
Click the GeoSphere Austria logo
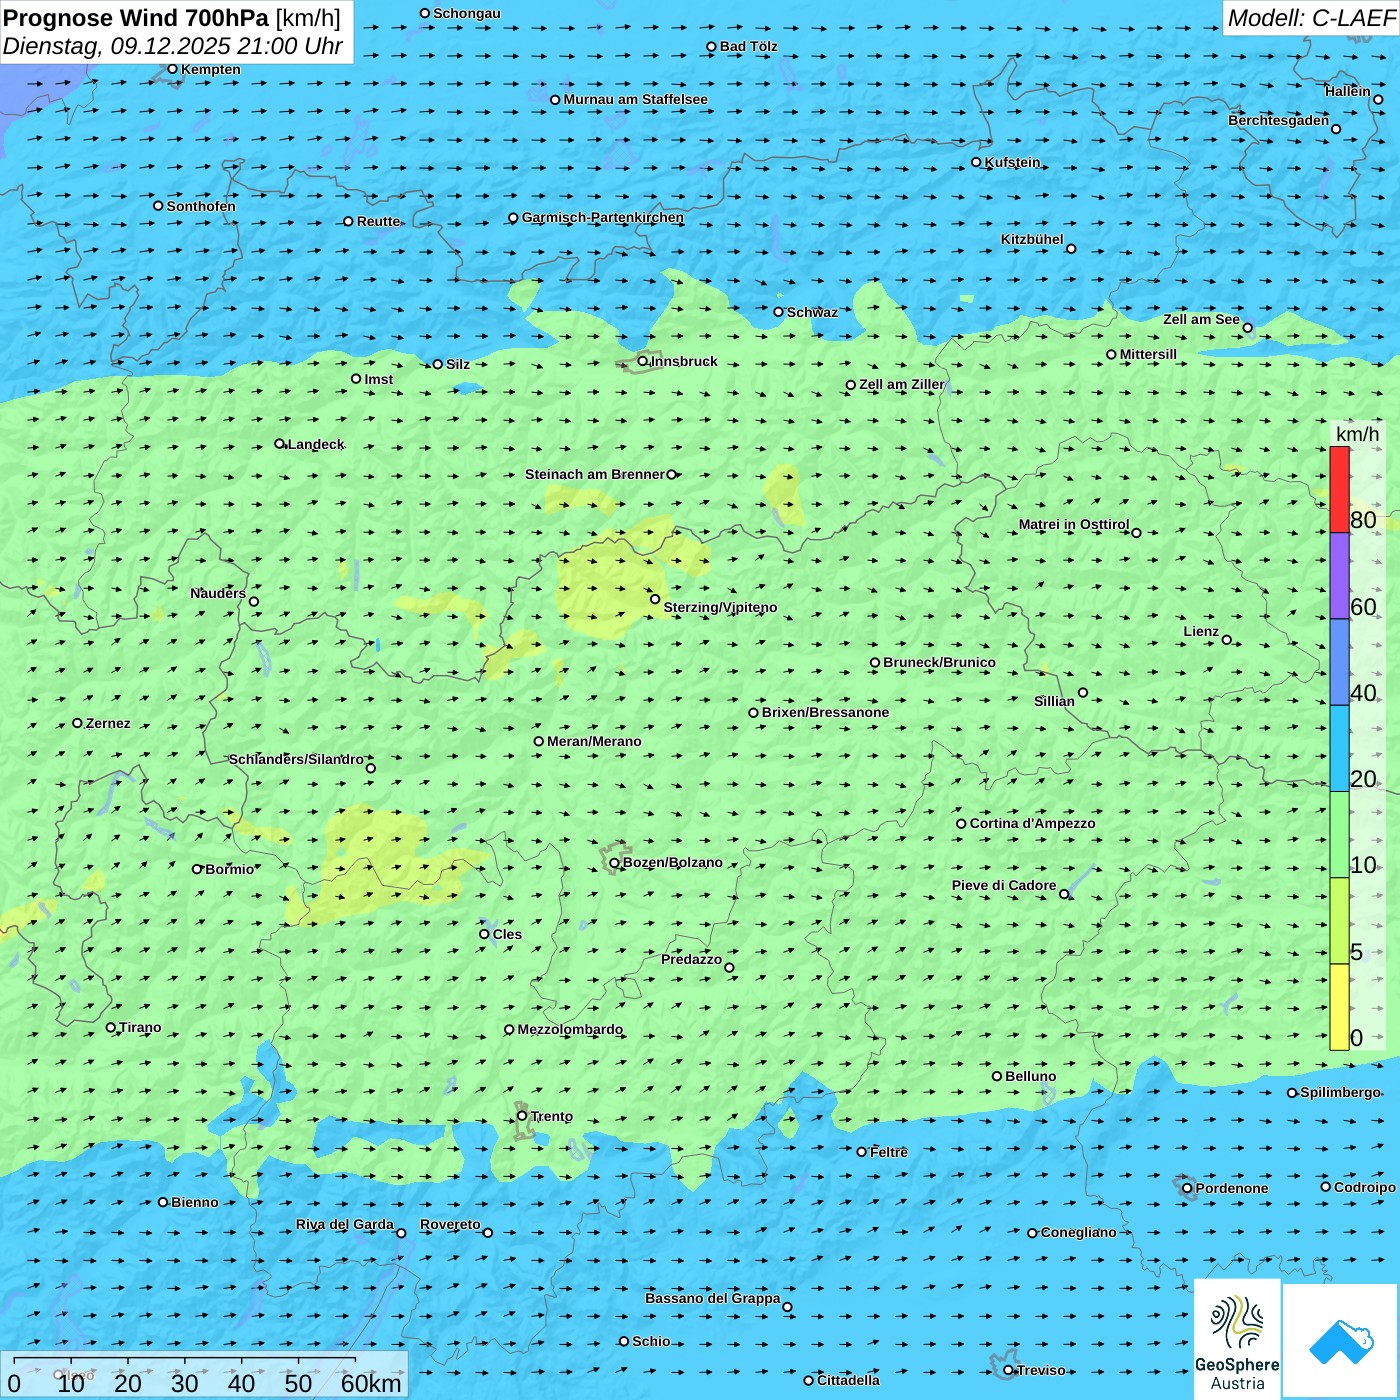[x=1237, y=1340]
